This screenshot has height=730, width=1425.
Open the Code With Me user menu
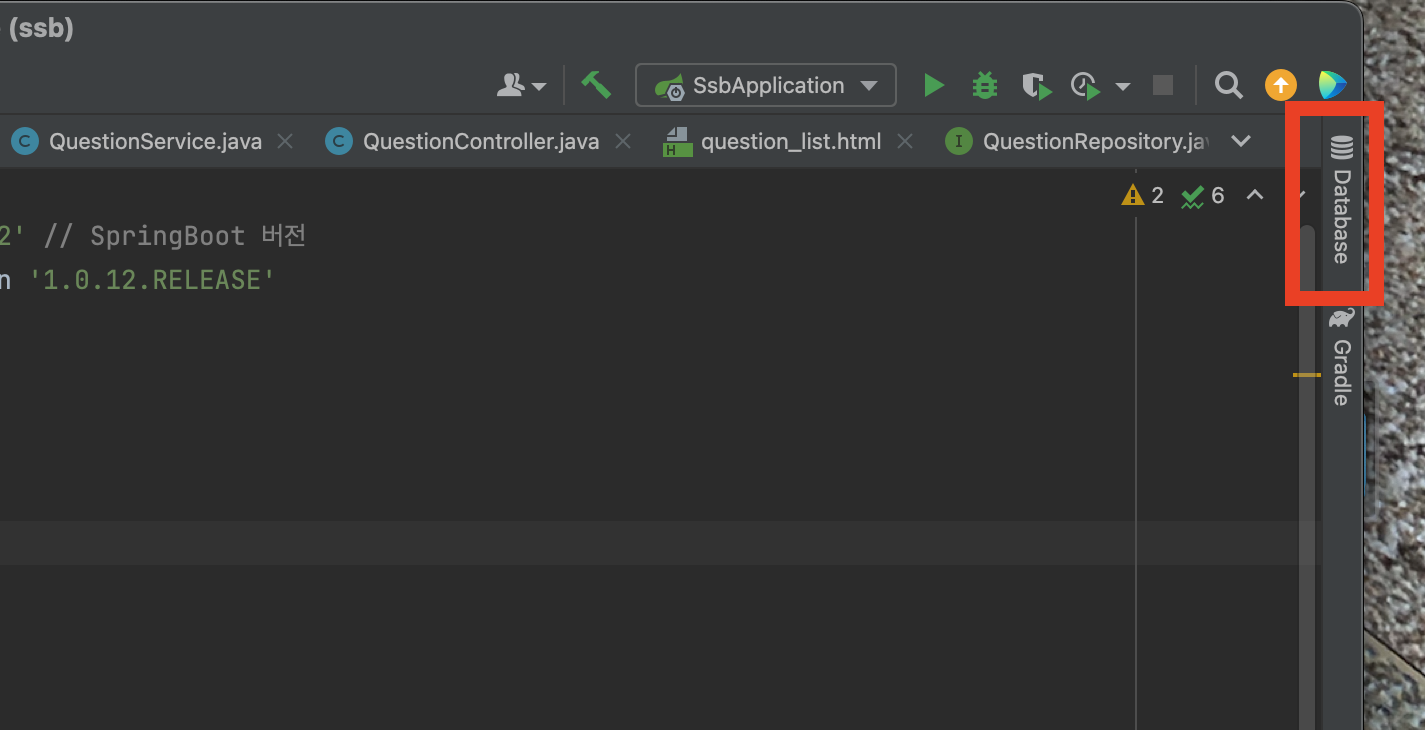click(518, 85)
